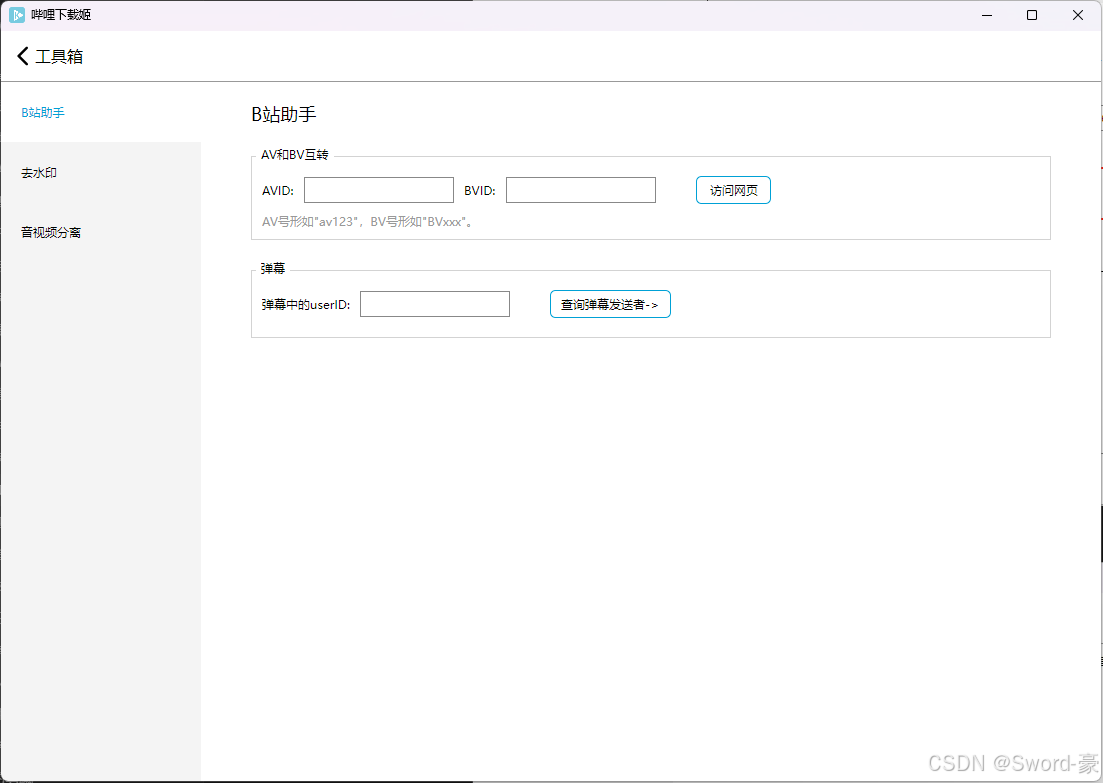Close the 哔哩下载姬 window
This screenshot has height=783, width=1103.
tap(1078, 15)
